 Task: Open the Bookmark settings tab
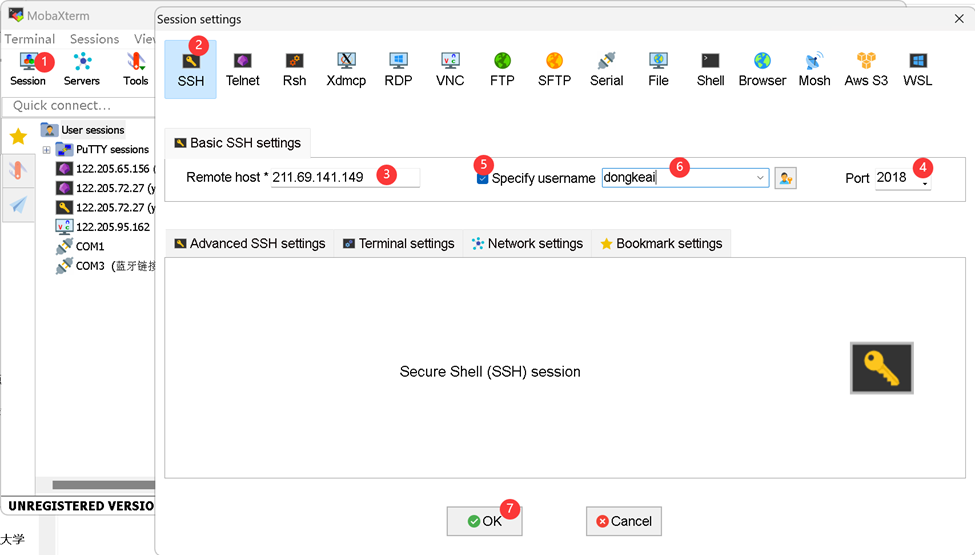(660, 243)
